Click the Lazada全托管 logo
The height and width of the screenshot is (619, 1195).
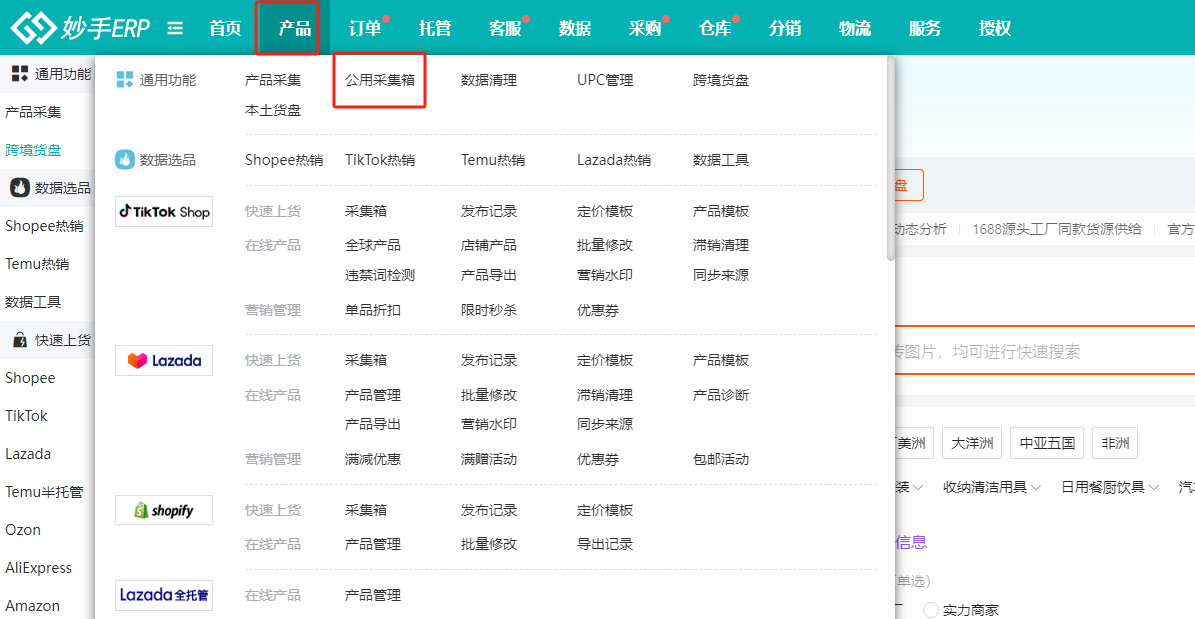[164, 595]
